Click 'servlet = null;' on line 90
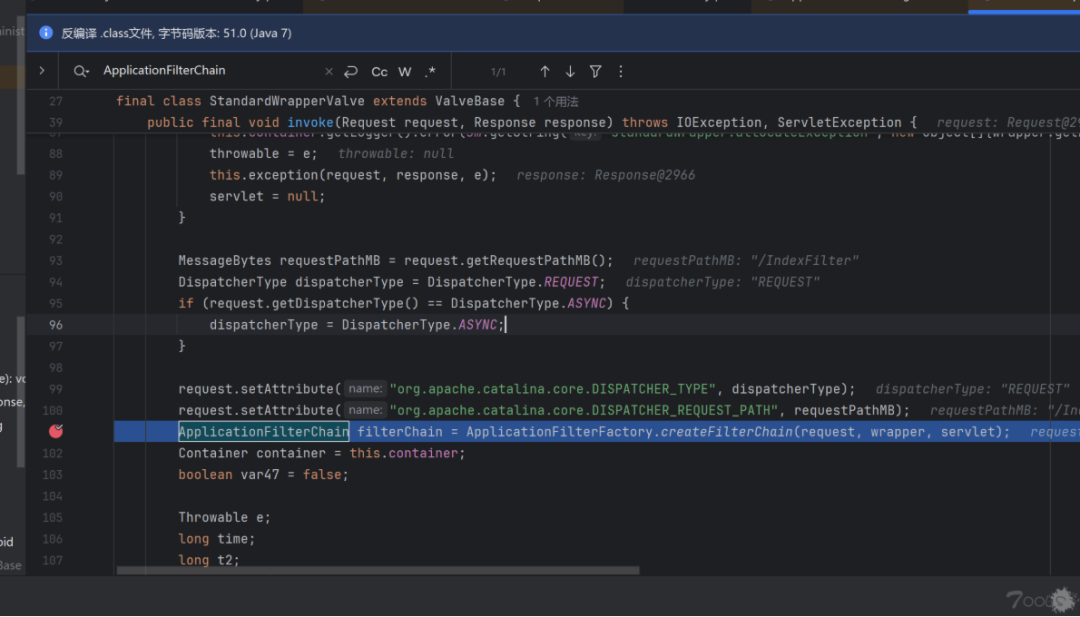Image resolution: width=1080 pixels, height=617 pixels. (267, 196)
